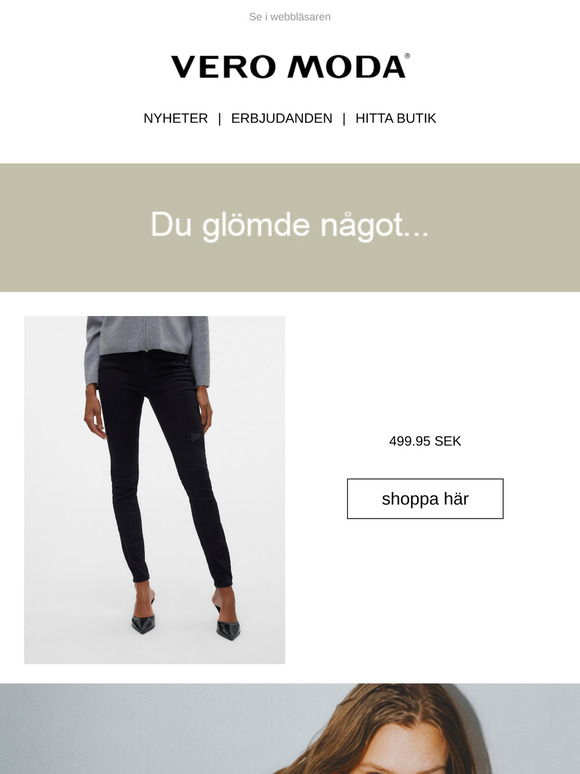Click the 499.95 SEK price text
580x774 pixels.
(x=425, y=441)
